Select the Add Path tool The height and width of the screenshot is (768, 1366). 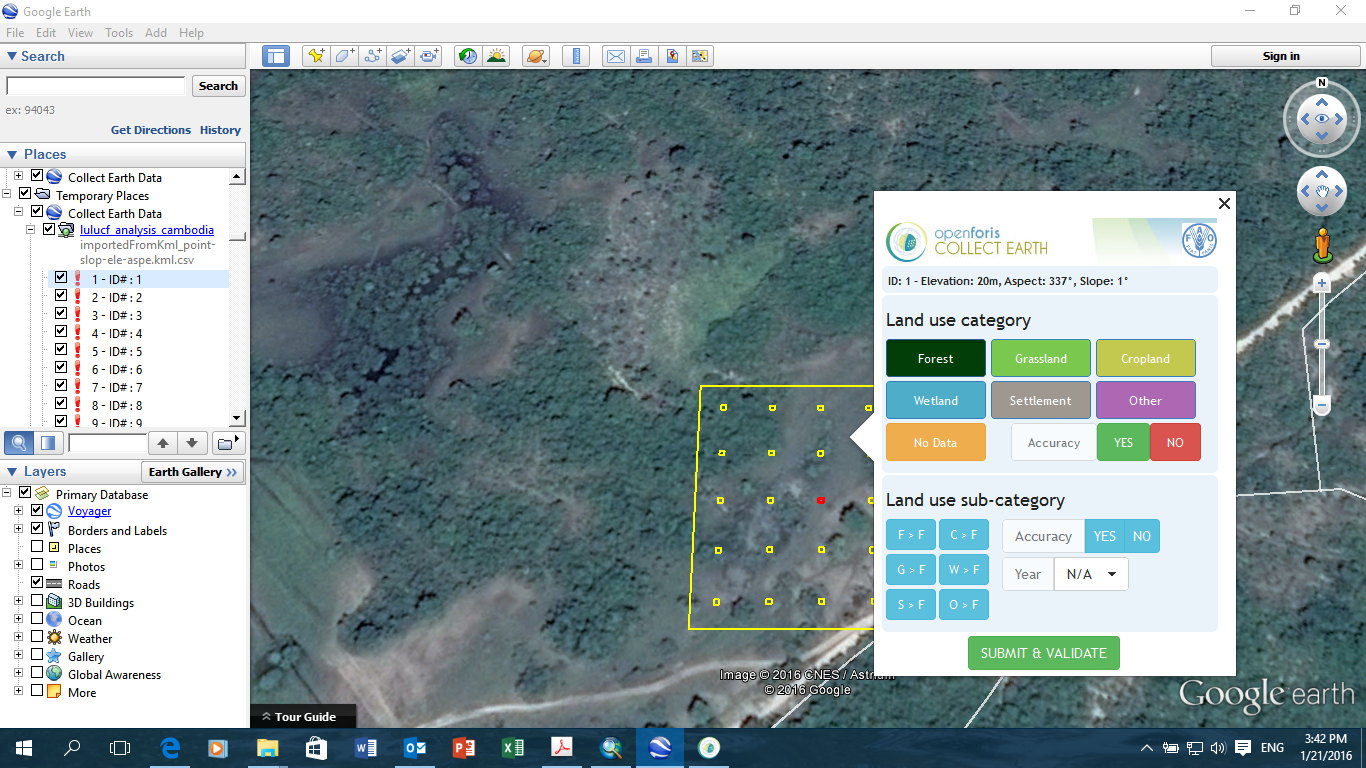(x=373, y=56)
